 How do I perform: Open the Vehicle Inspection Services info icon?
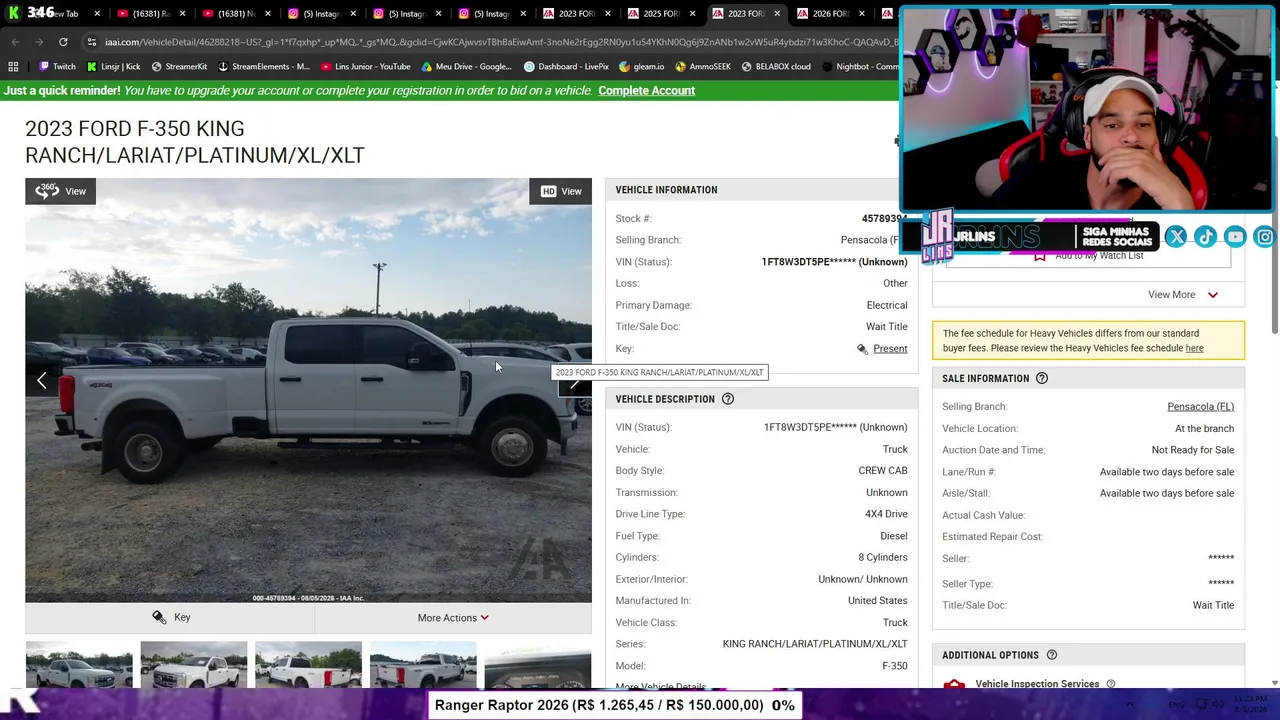click(x=1110, y=684)
